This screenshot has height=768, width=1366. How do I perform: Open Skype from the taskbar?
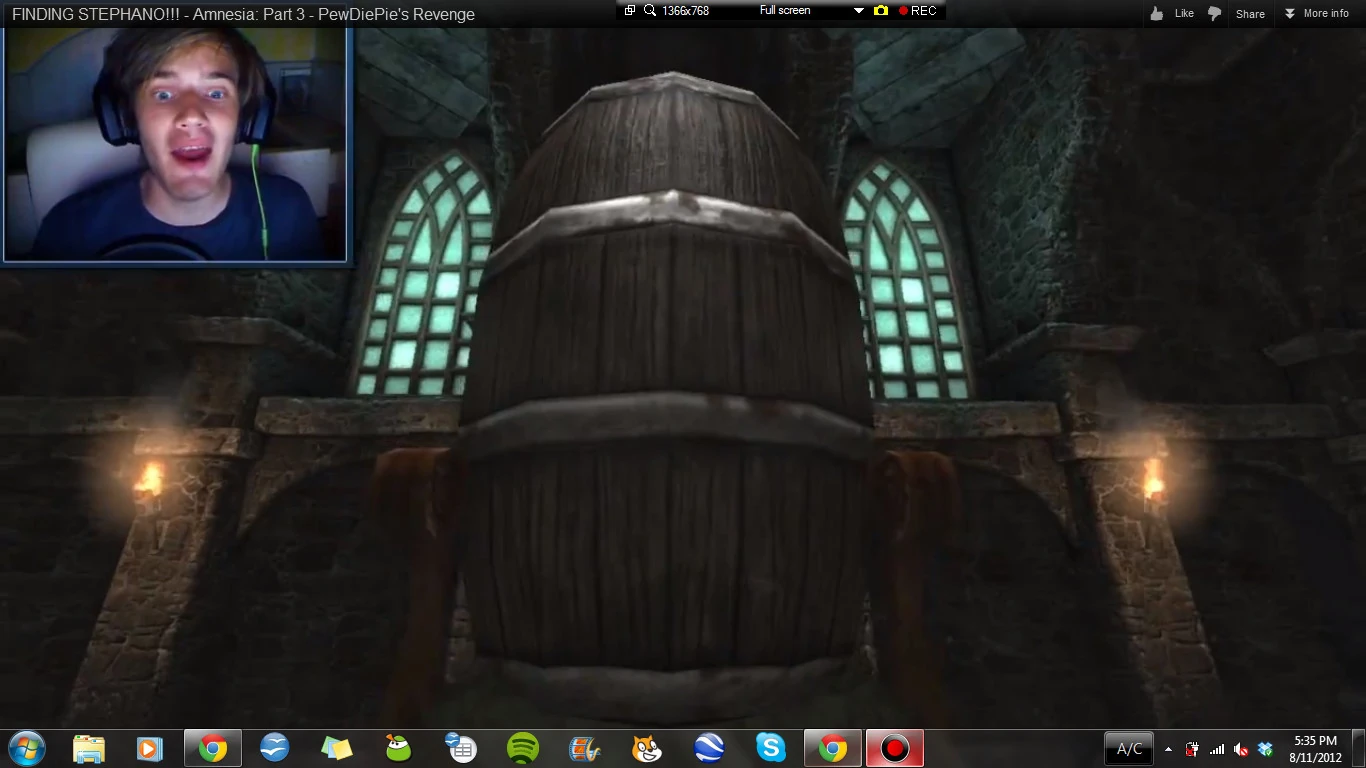(771, 748)
